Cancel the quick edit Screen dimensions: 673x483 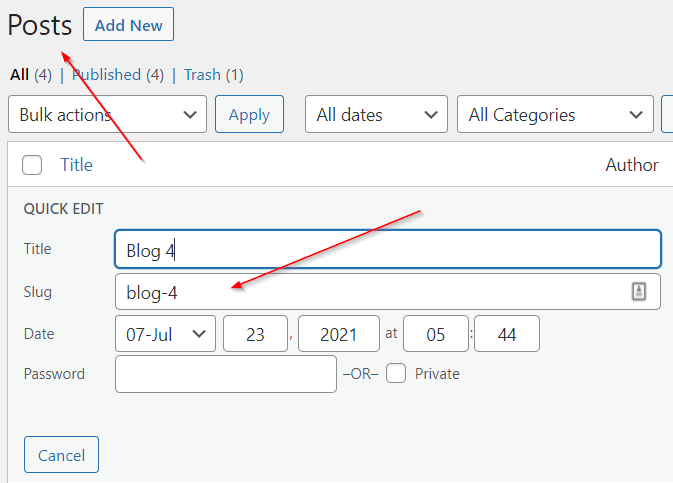pyautogui.click(x=61, y=454)
